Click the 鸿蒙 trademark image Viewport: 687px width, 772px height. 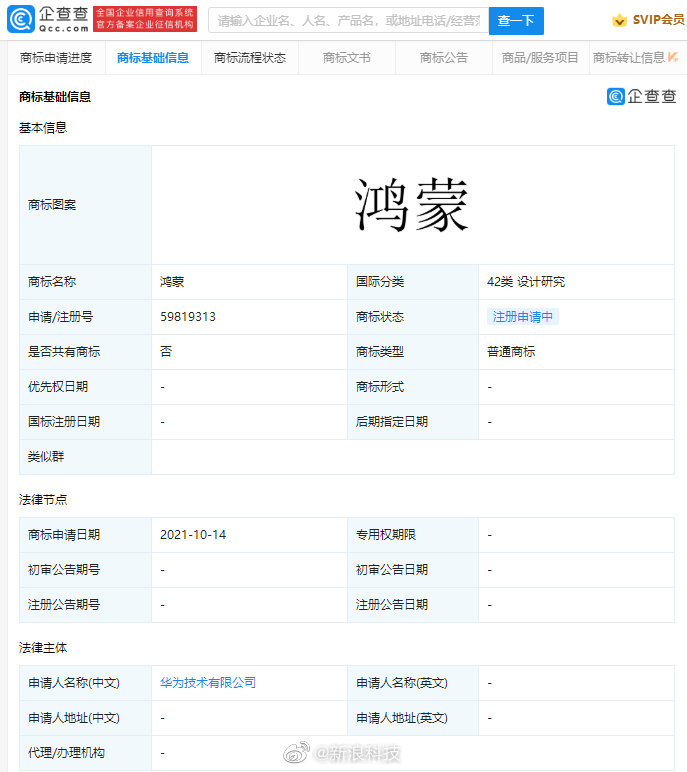[x=412, y=205]
